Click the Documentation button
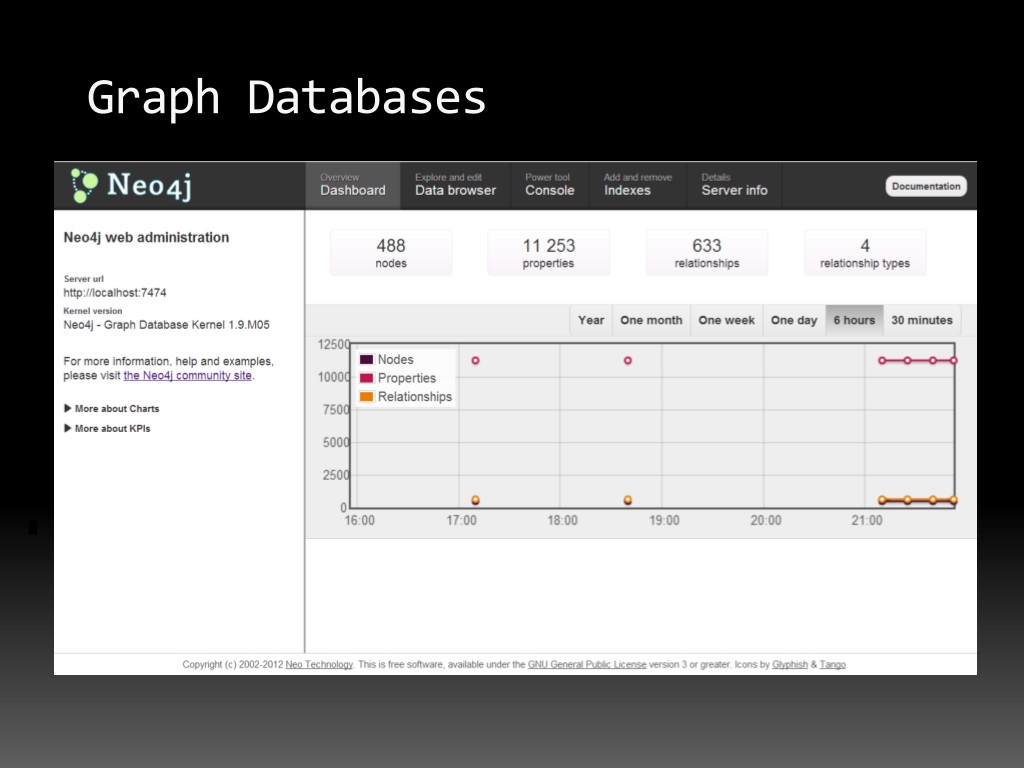 click(x=925, y=186)
